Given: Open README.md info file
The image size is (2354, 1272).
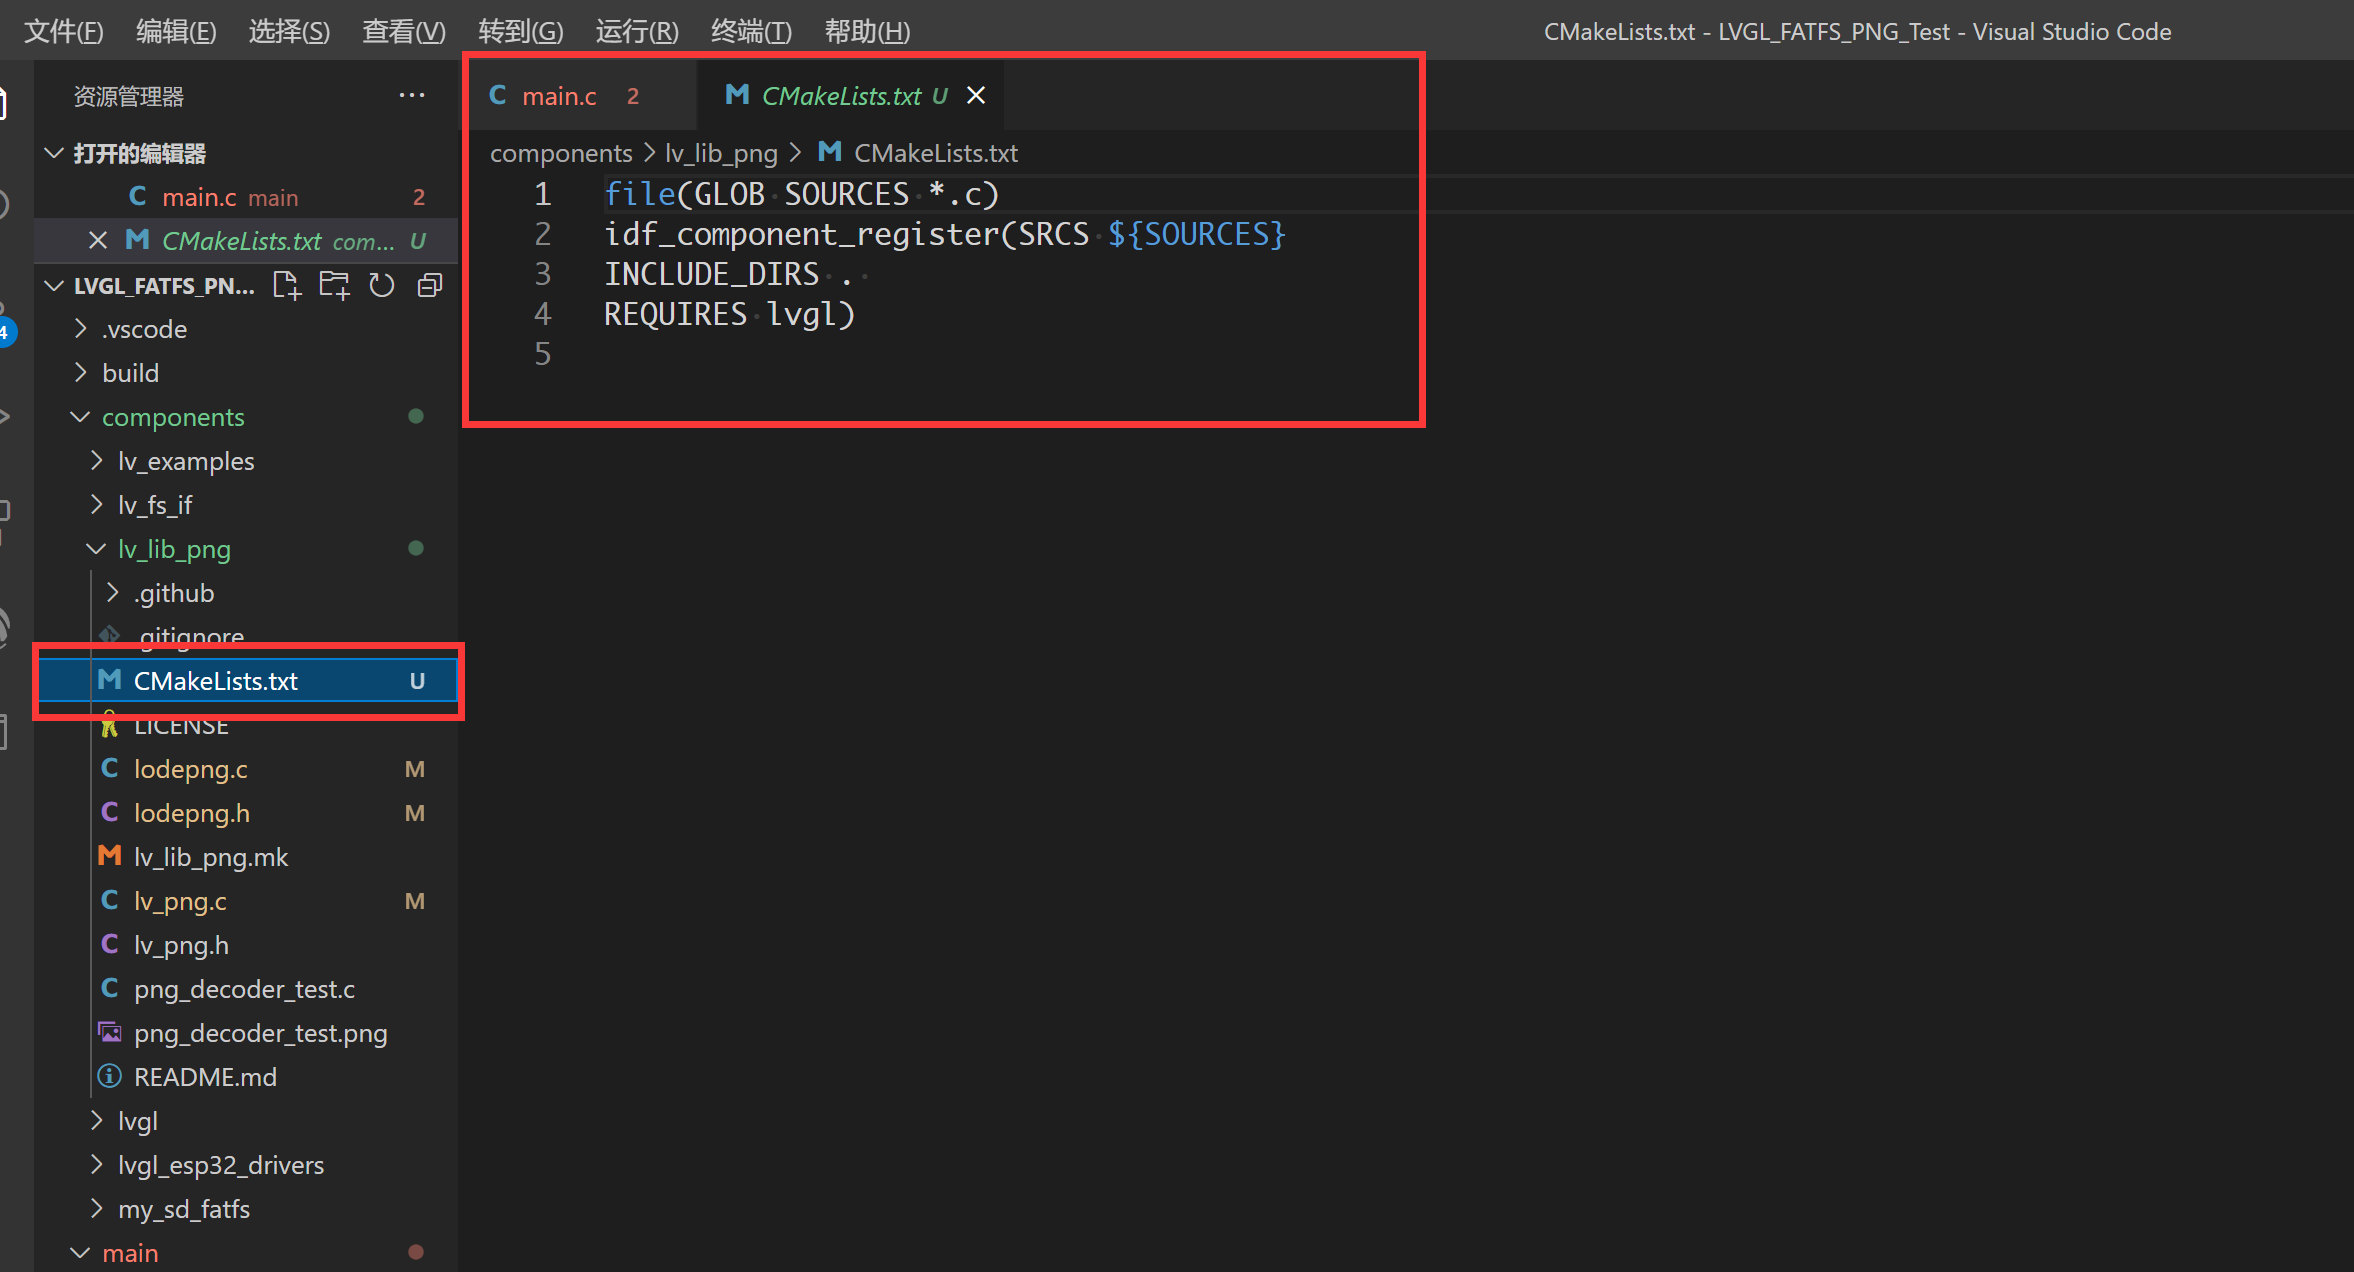Looking at the screenshot, I should [x=205, y=1077].
